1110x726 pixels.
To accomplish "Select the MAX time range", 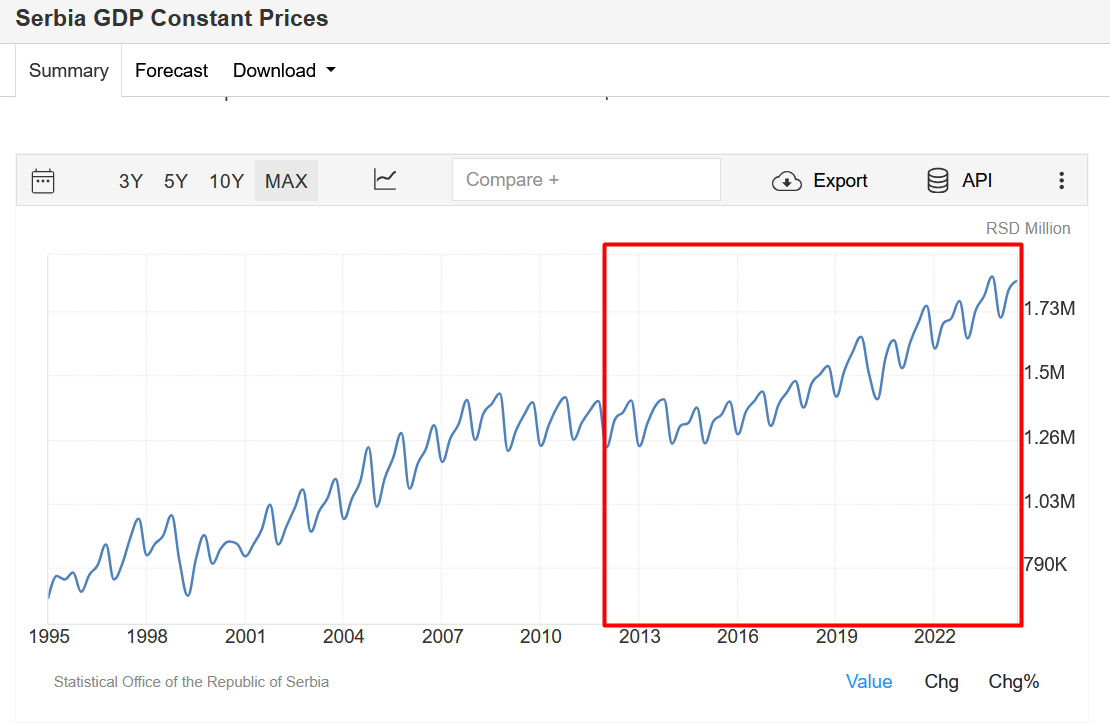I will [286, 181].
